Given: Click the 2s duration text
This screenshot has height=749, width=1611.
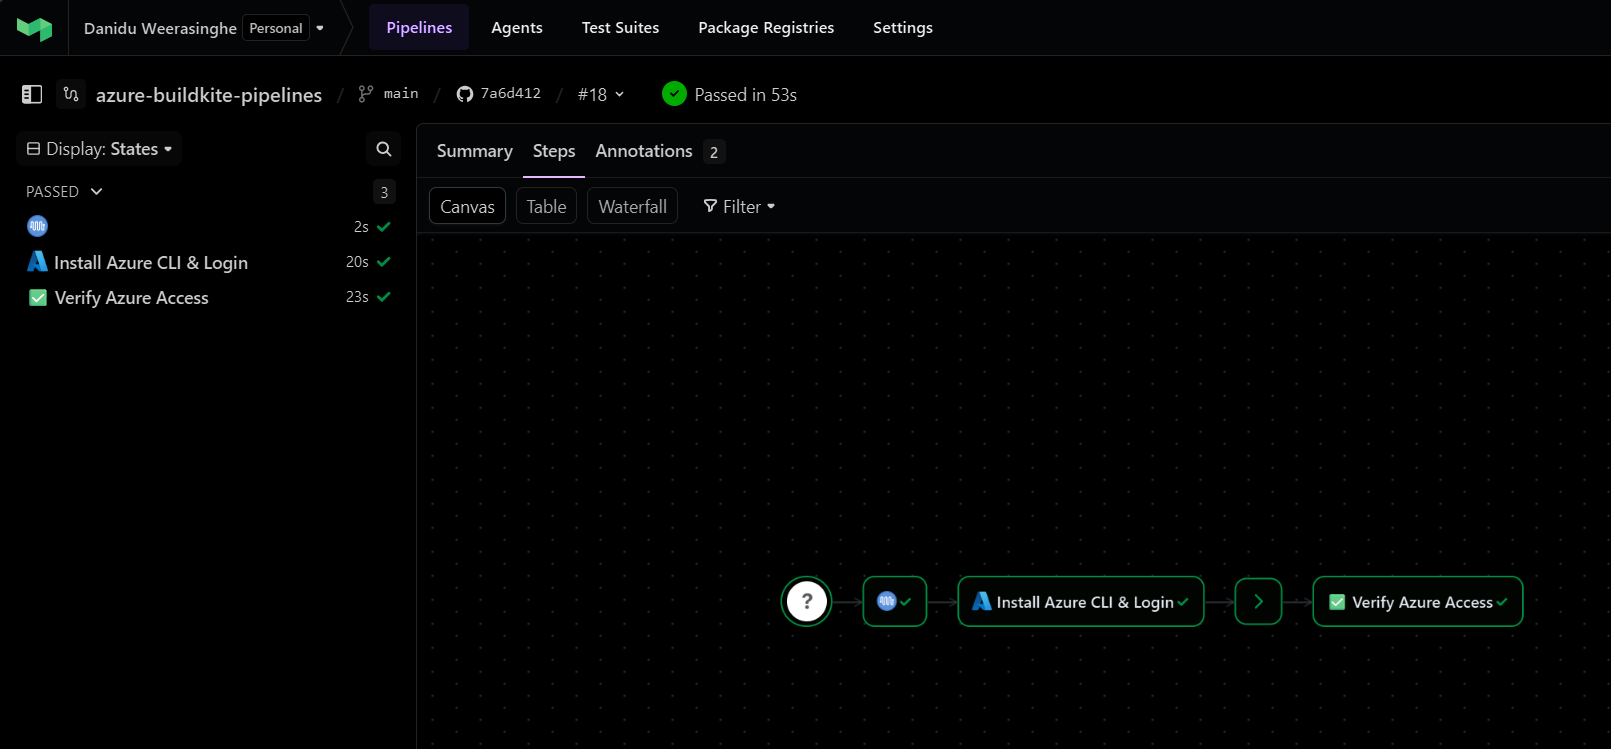Looking at the screenshot, I should click(361, 227).
